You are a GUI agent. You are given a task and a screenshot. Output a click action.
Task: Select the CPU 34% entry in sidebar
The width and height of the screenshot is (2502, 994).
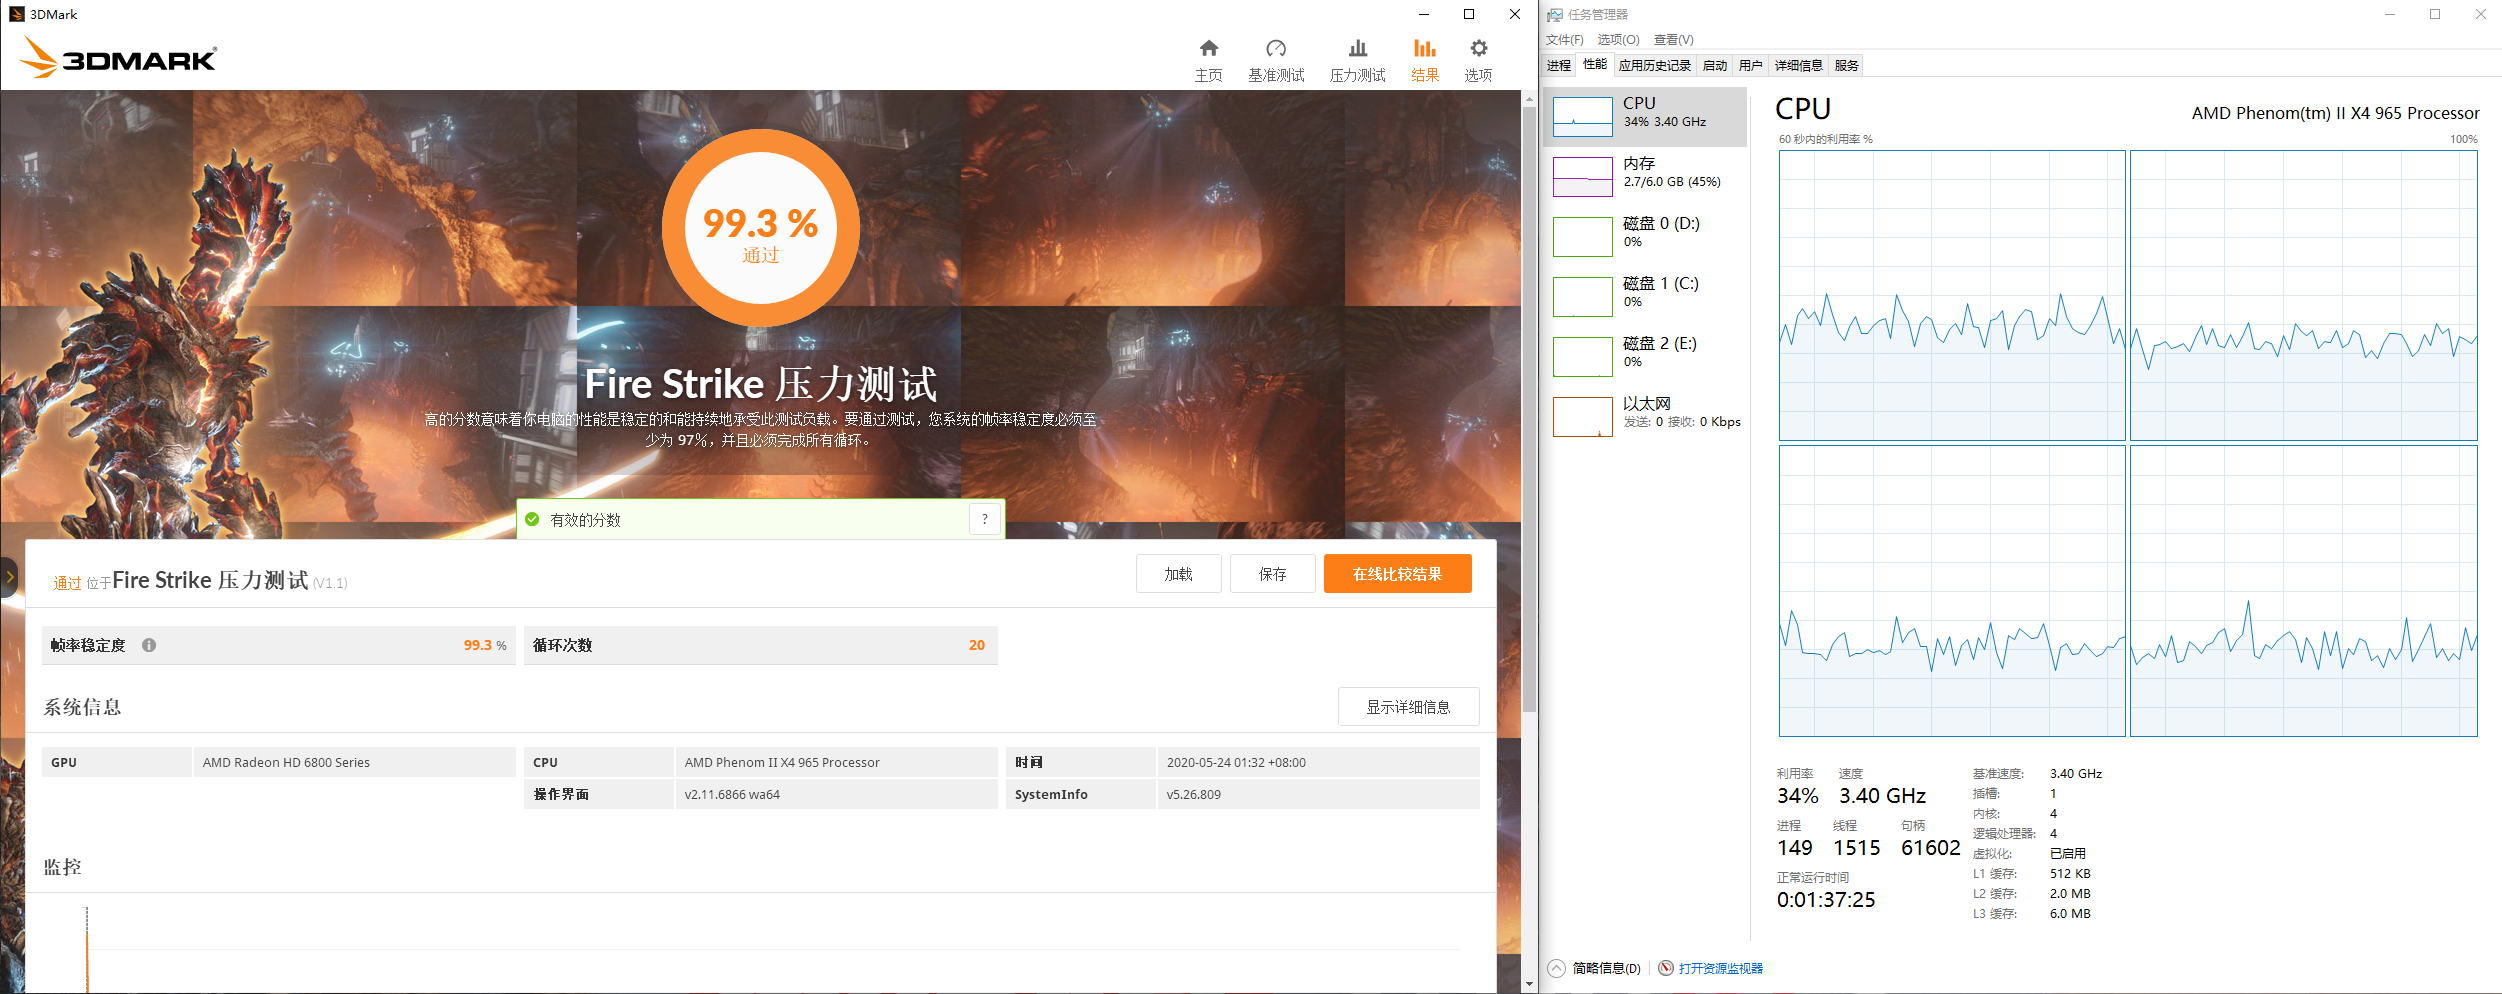[x=1646, y=117]
